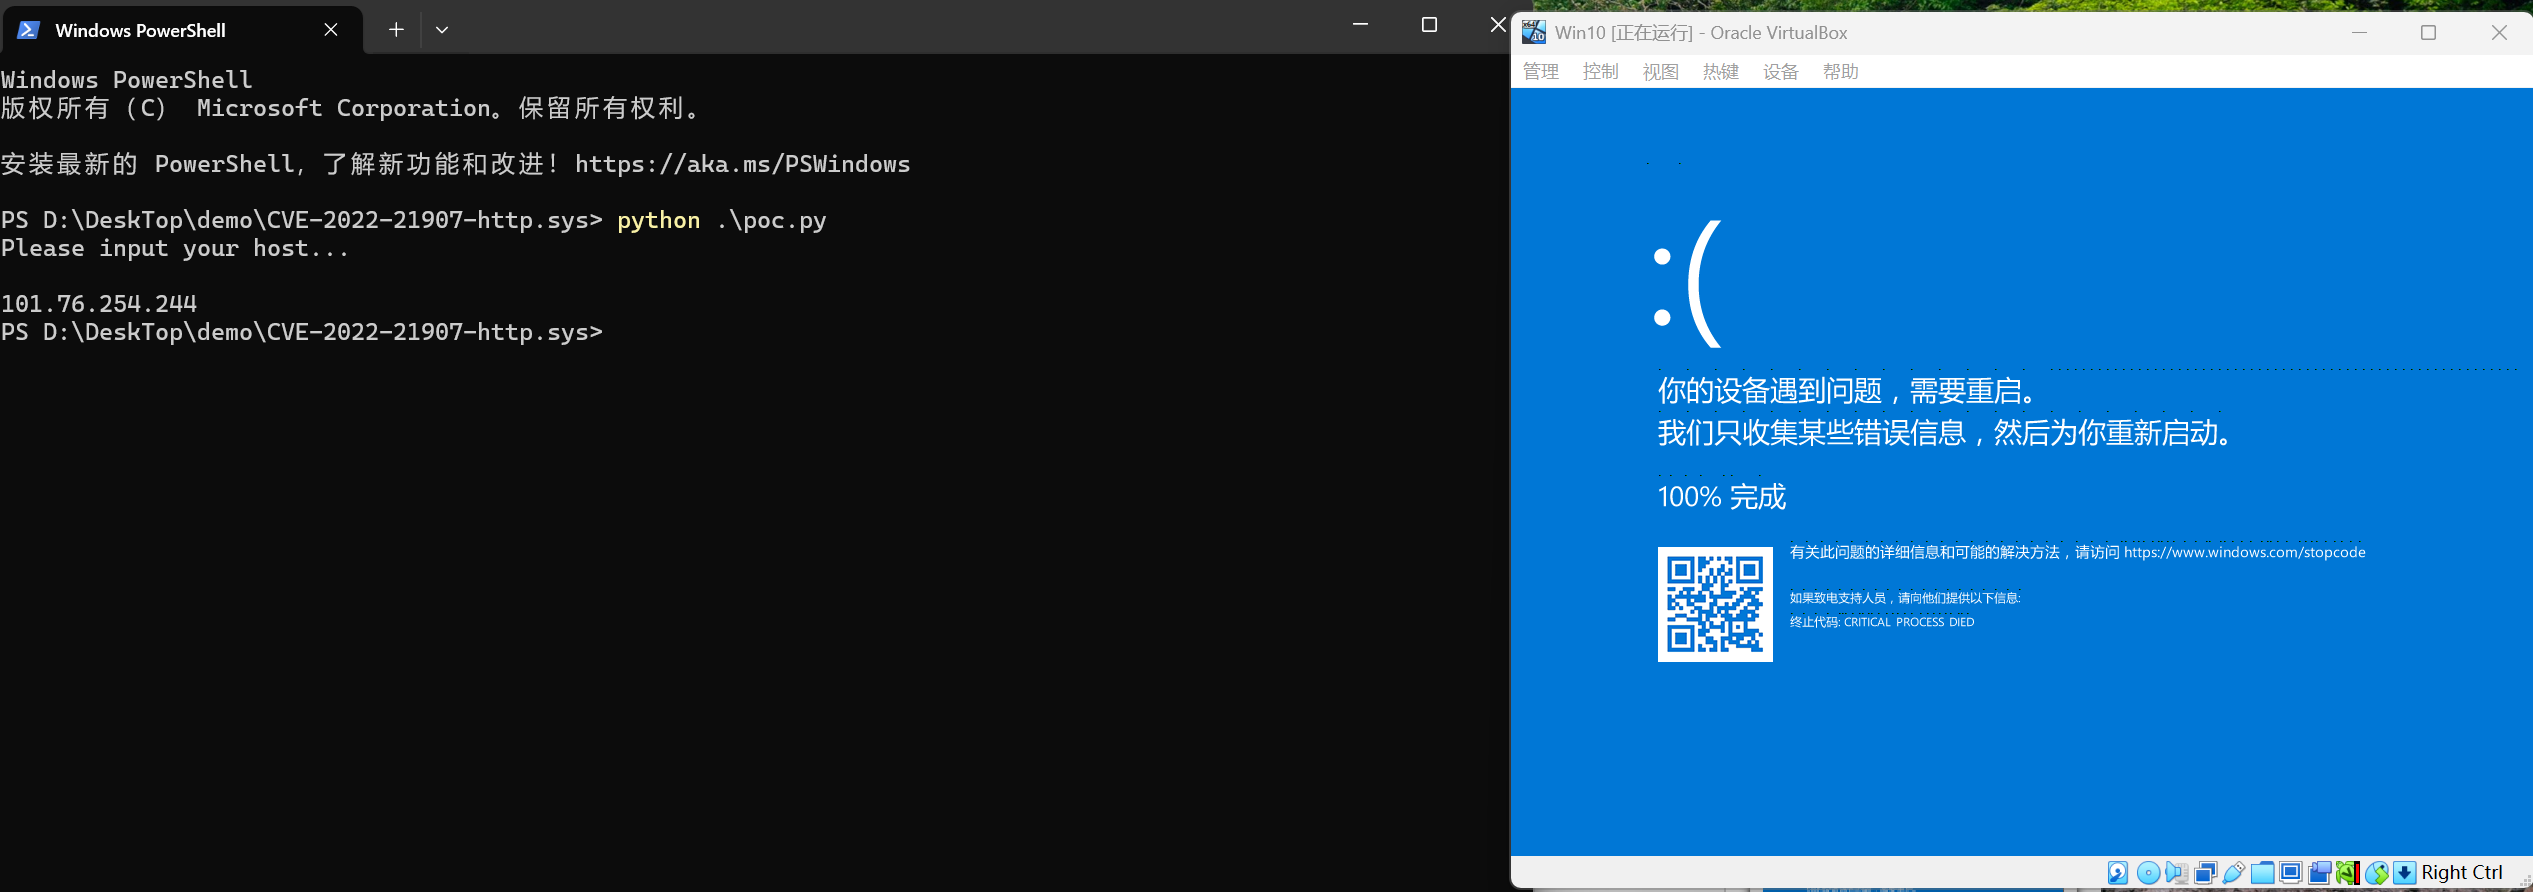Click the hard disk activity icon in VirtualBox status bar
The image size is (2533, 892).
click(x=2118, y=873)
